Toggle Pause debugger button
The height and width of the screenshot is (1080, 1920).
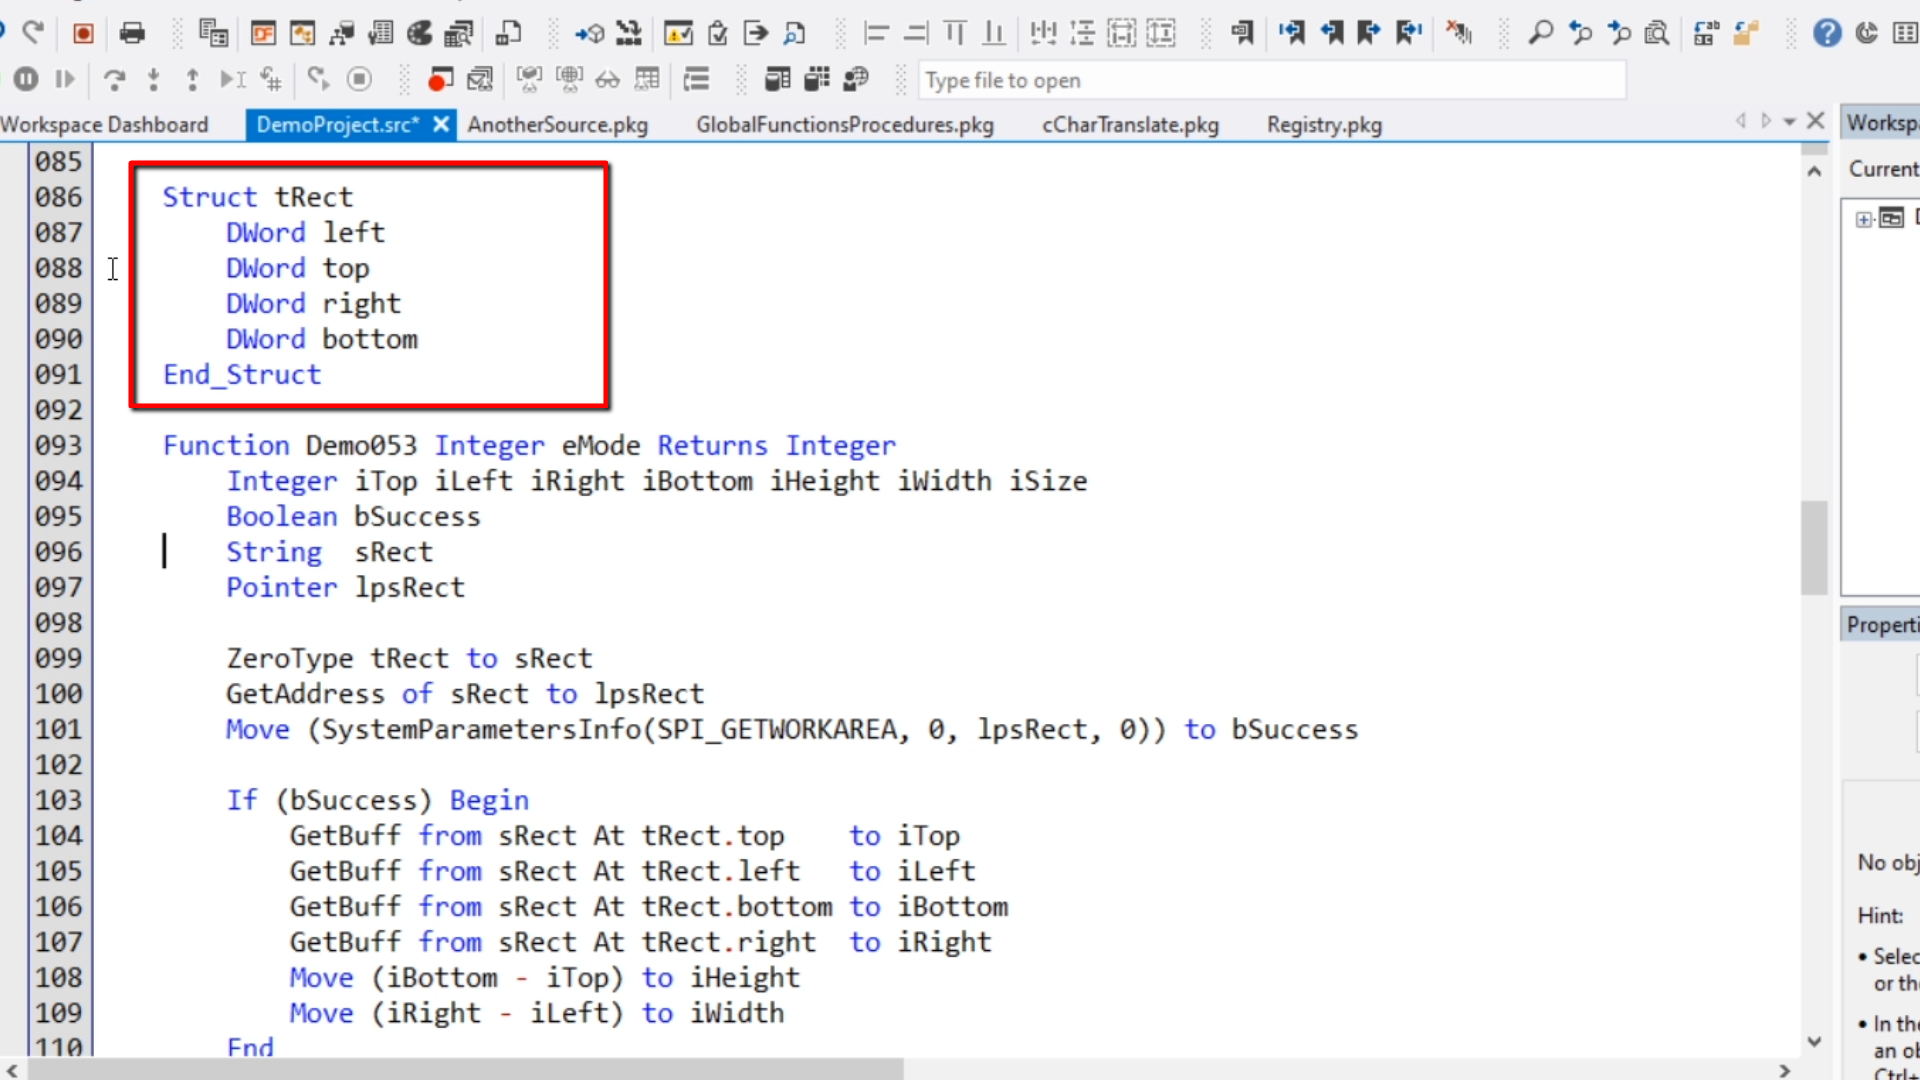point(26,79)
